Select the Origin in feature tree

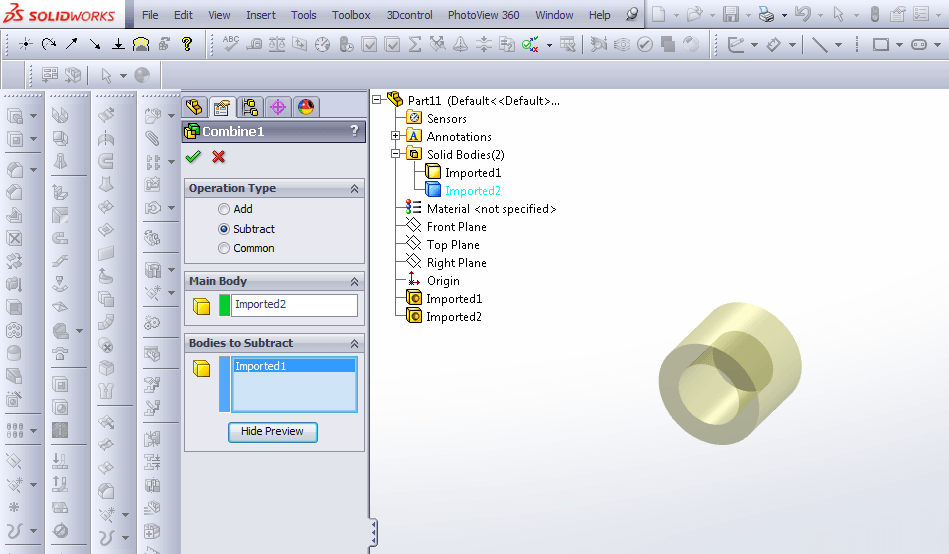click(443, 281)
